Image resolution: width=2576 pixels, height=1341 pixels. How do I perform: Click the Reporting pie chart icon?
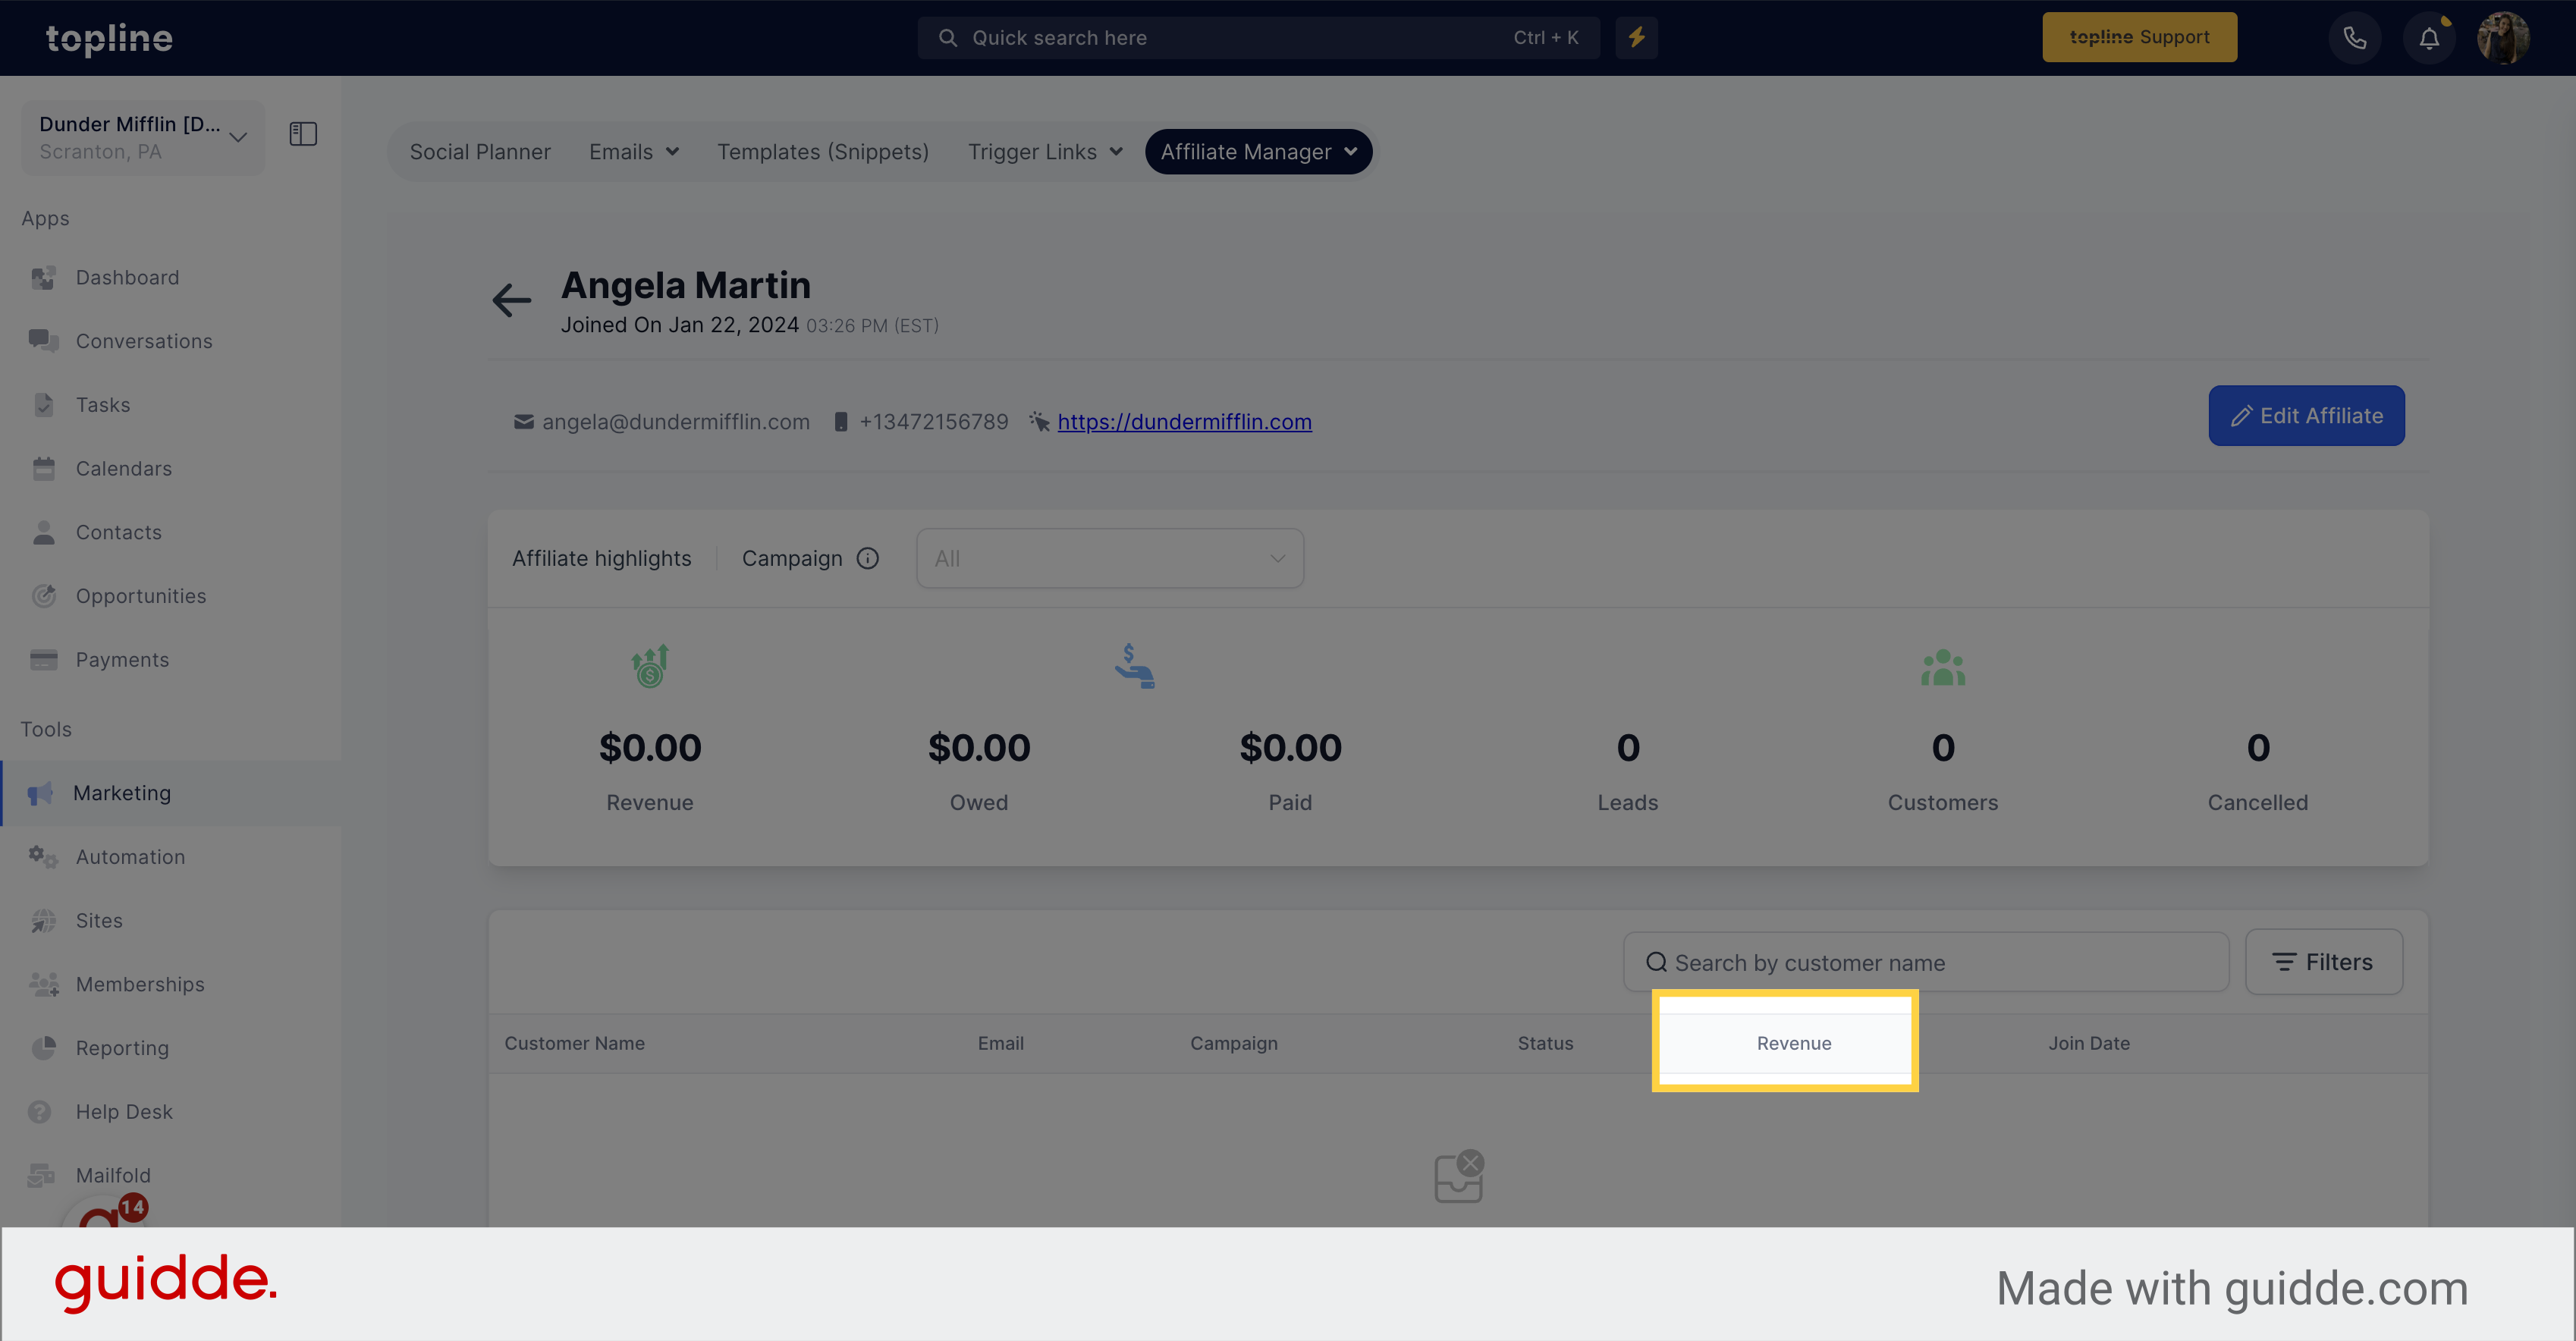pos(43,1048)
